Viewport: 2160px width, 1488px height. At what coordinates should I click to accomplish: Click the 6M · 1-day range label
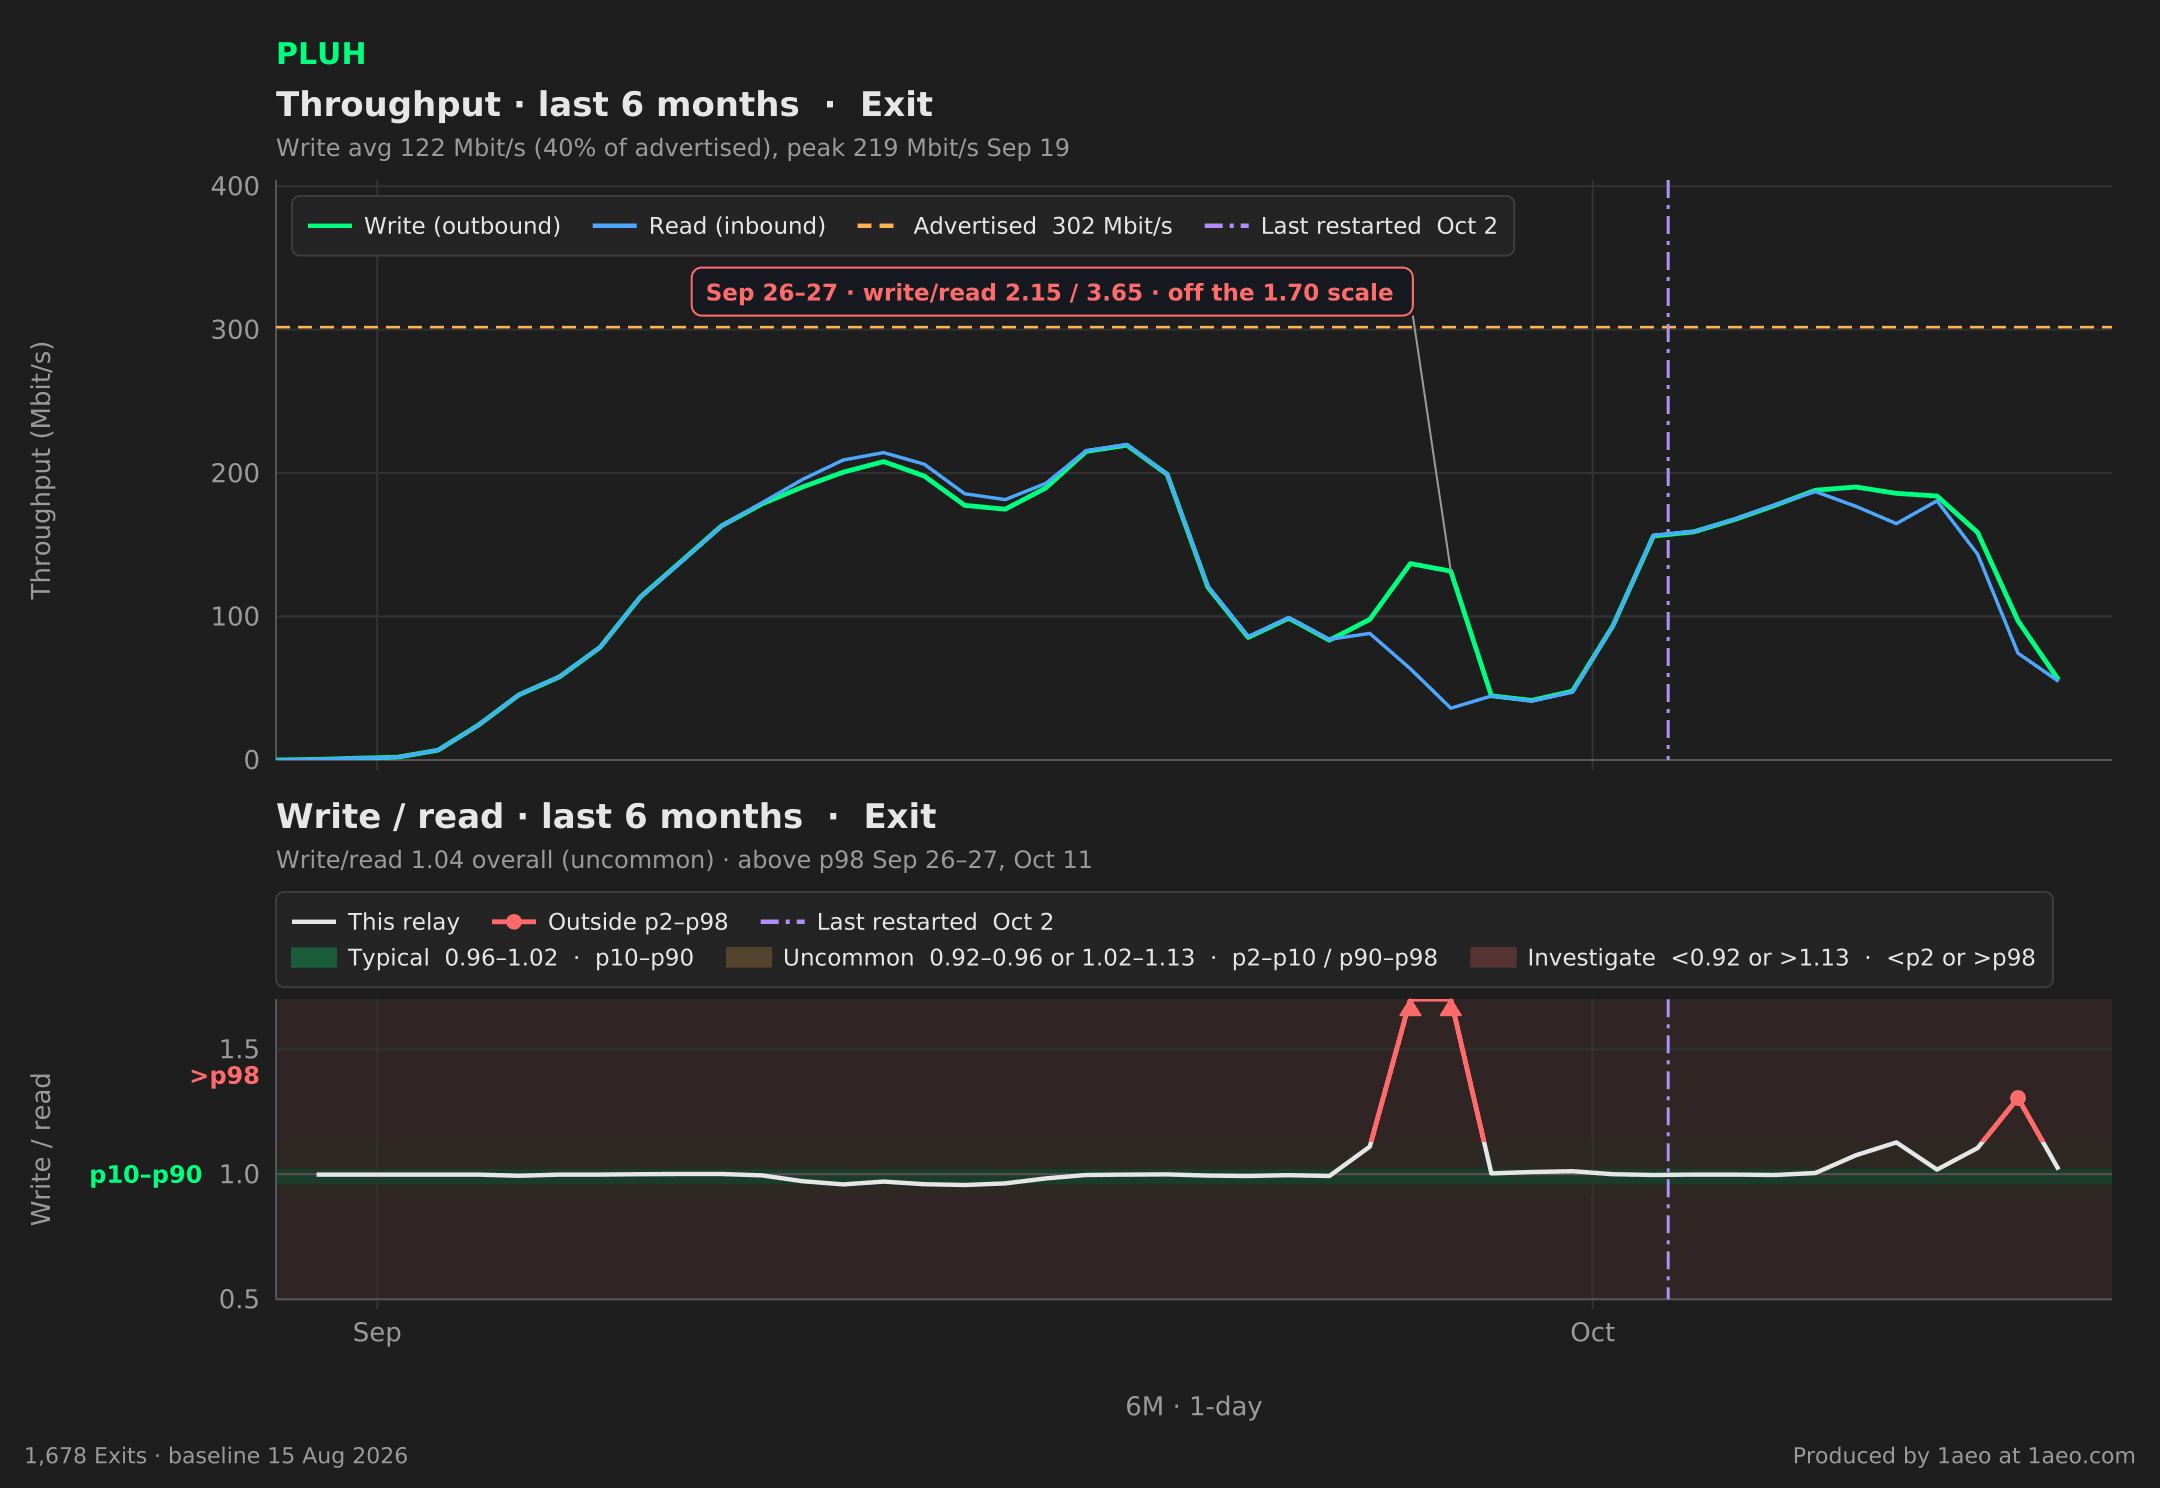[x=1194, y=1407]
